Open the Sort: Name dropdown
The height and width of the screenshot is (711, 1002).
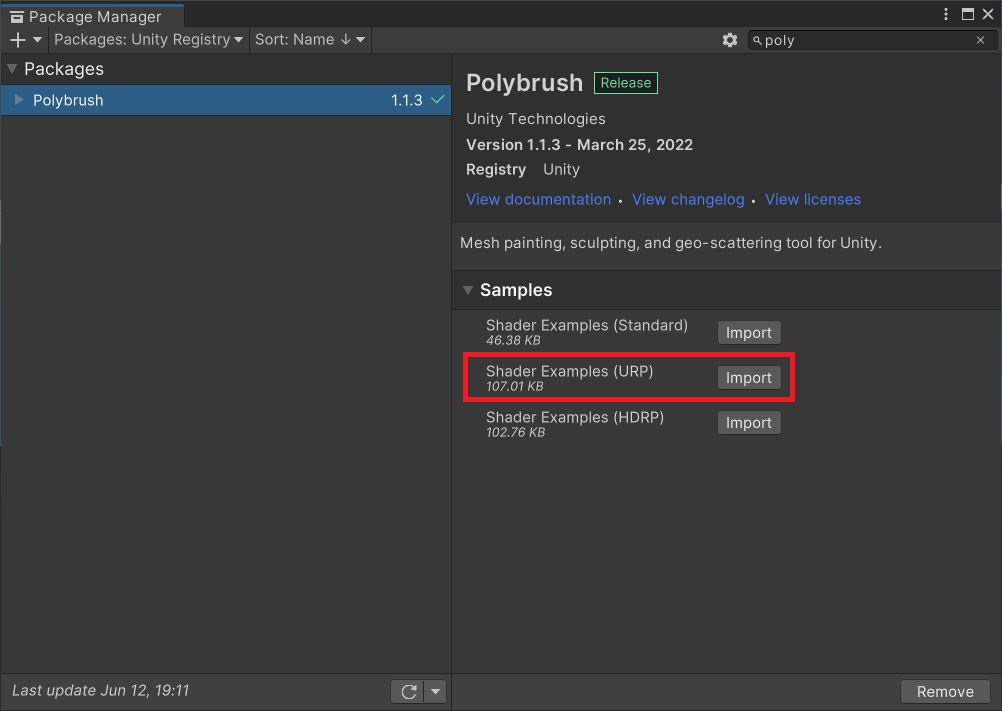click(310, 40)
